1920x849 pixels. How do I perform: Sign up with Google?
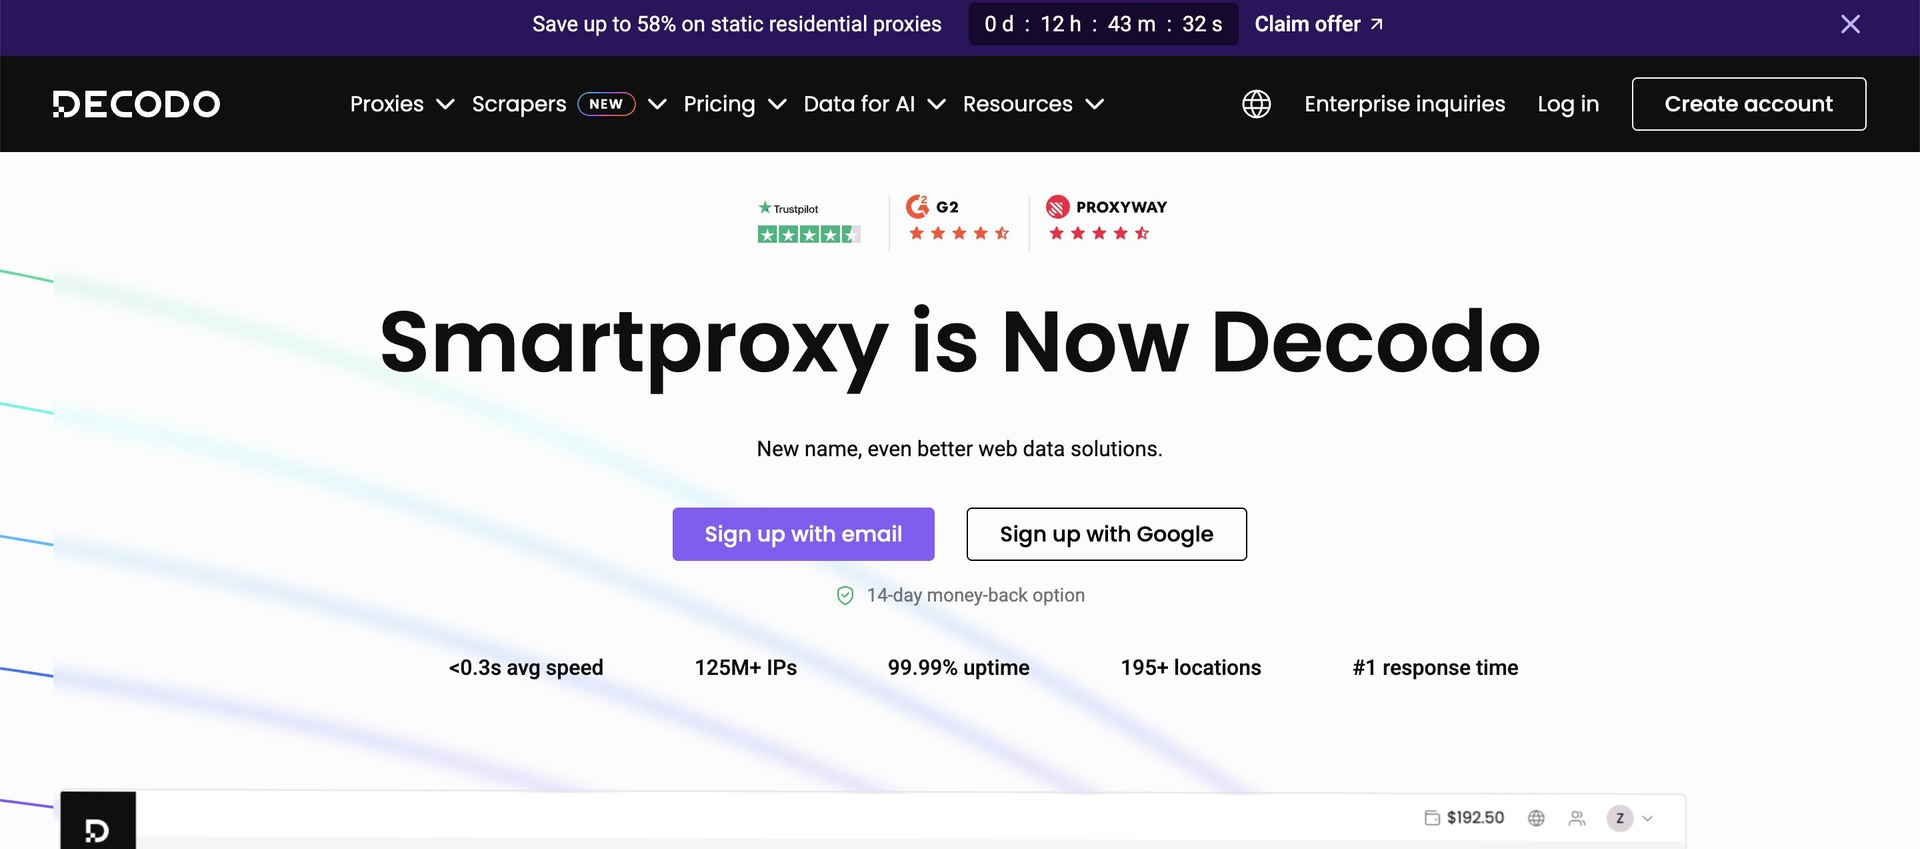(1106, 534)
